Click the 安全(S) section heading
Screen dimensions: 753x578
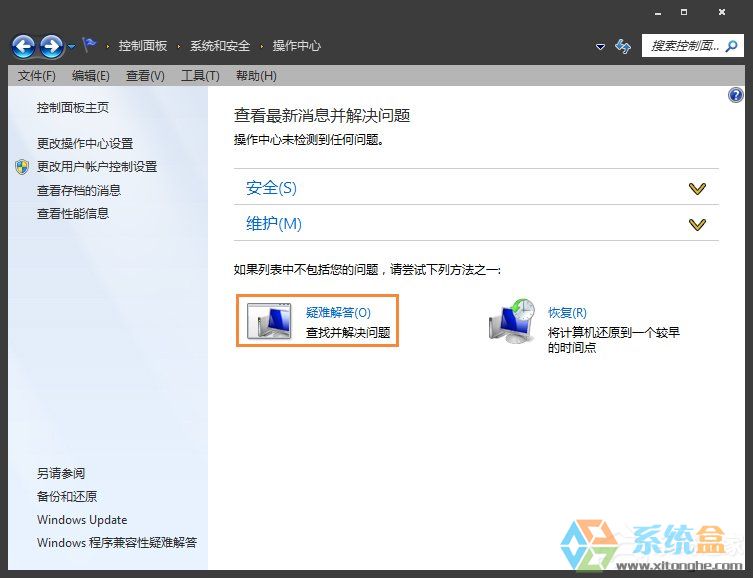[271, 188]
